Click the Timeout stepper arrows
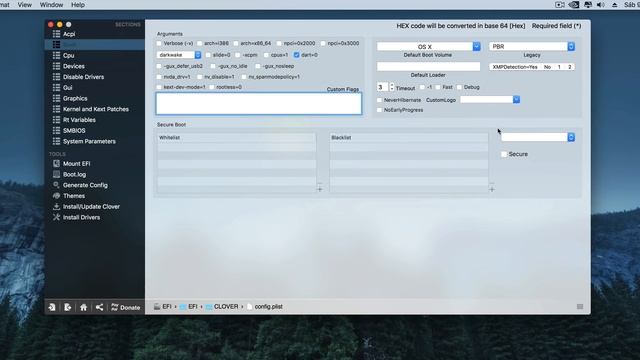This screenshot has width=640, height=360. 392,87
